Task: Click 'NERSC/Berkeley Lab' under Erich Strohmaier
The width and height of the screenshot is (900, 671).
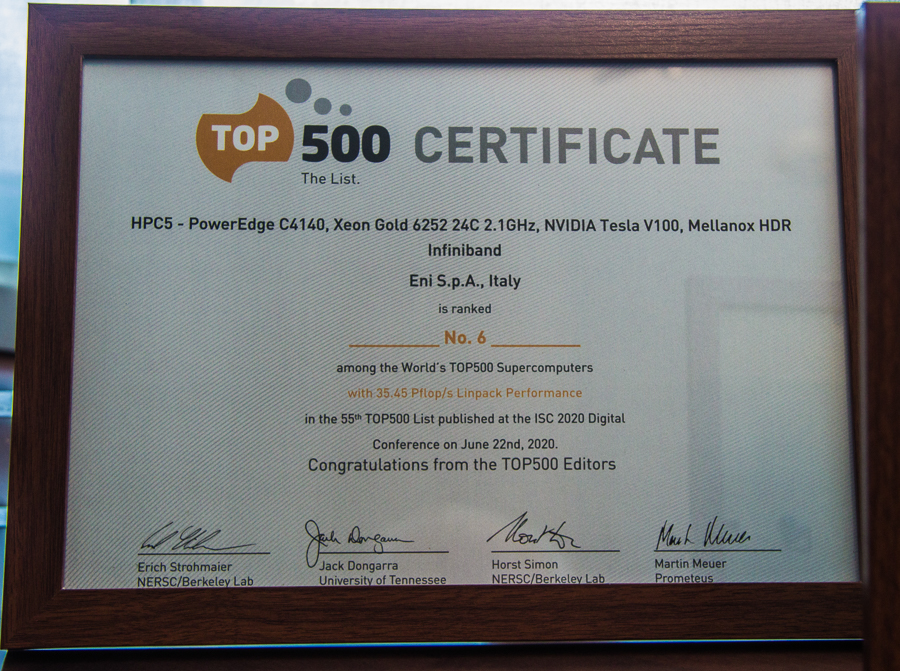Action: pos(195,581)
